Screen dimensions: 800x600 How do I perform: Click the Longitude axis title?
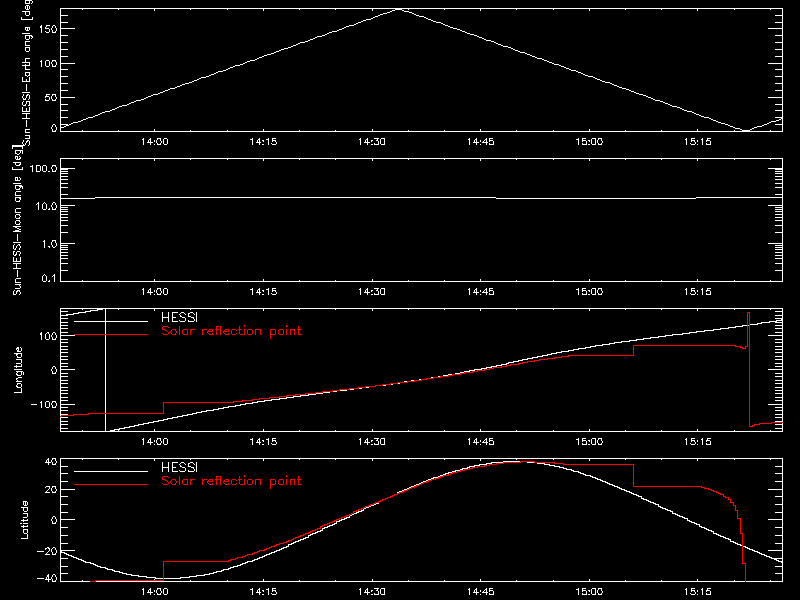(18, 369)
